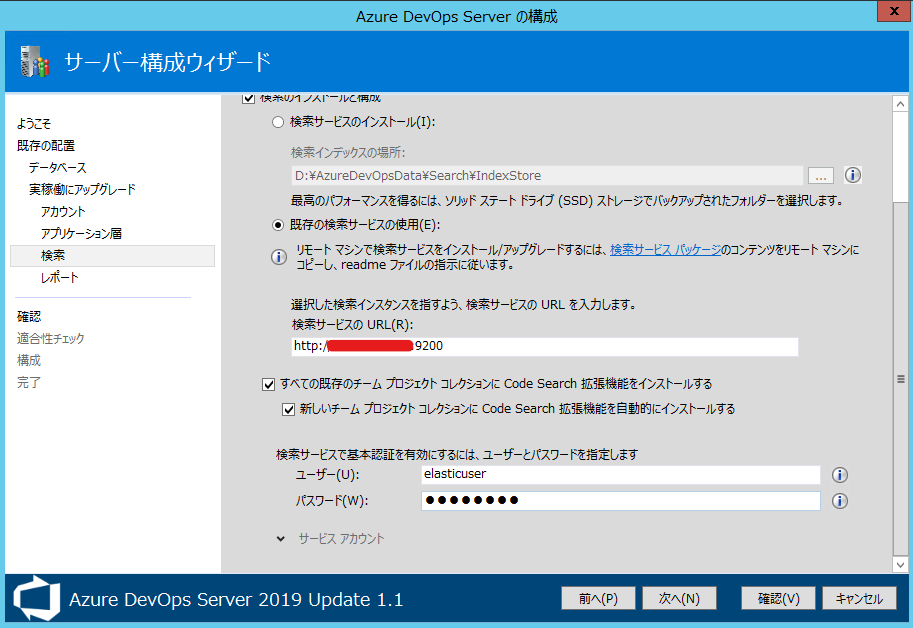
Task: Click the ユーザー input field
Action: (621, 475)
